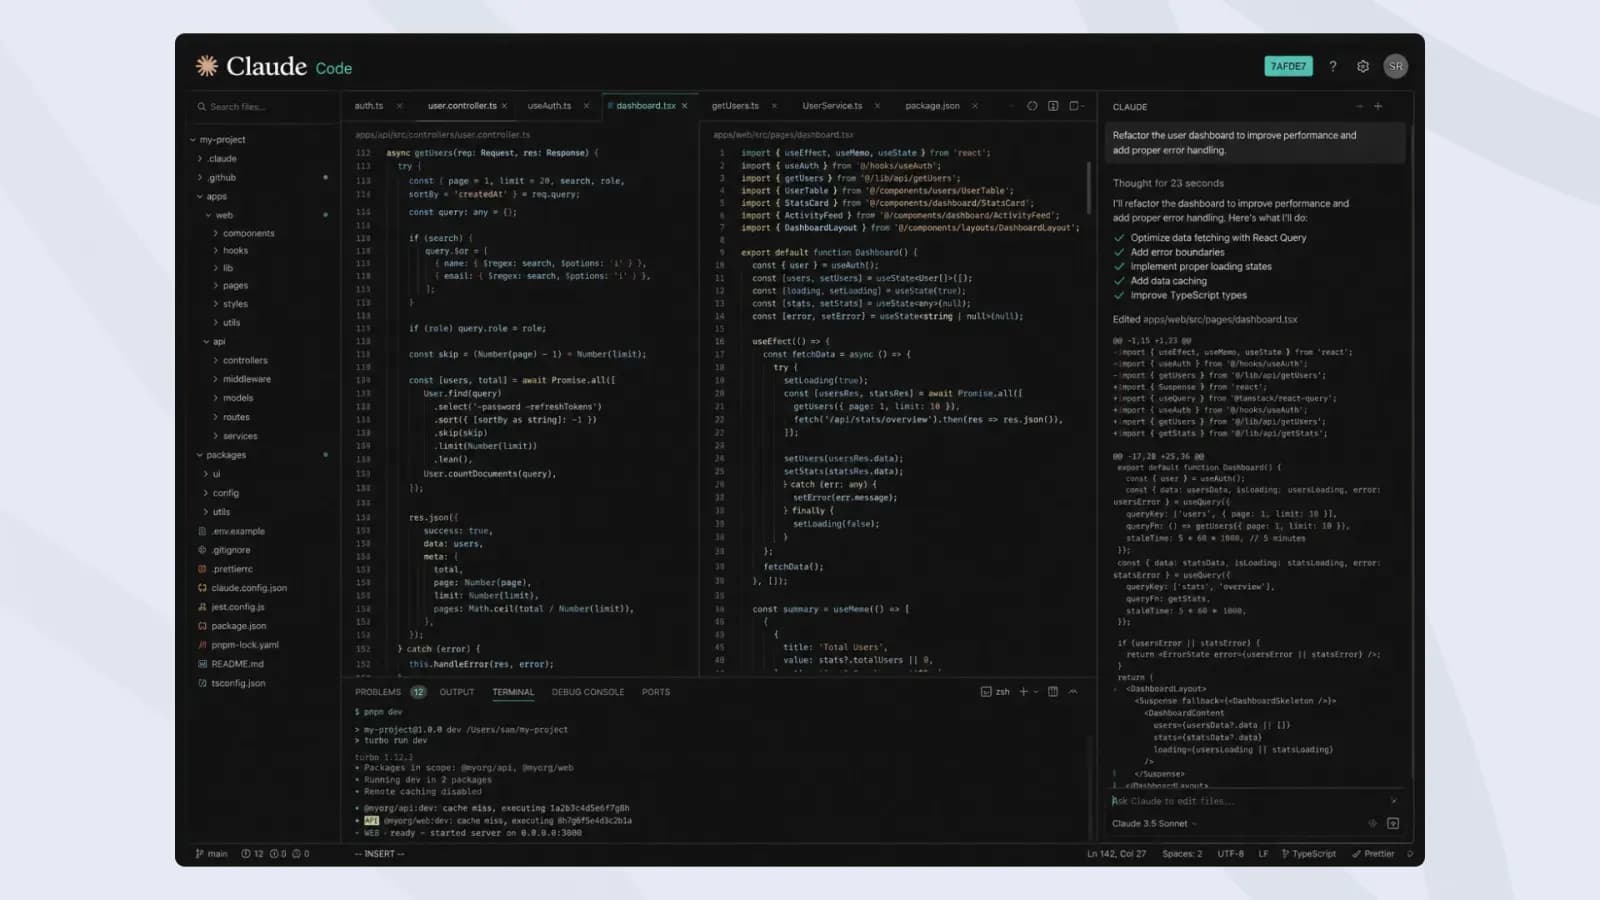Click Prettier in the status bar
Image resolution: width=1600 pixels, height=900 pixels.
1373,854
